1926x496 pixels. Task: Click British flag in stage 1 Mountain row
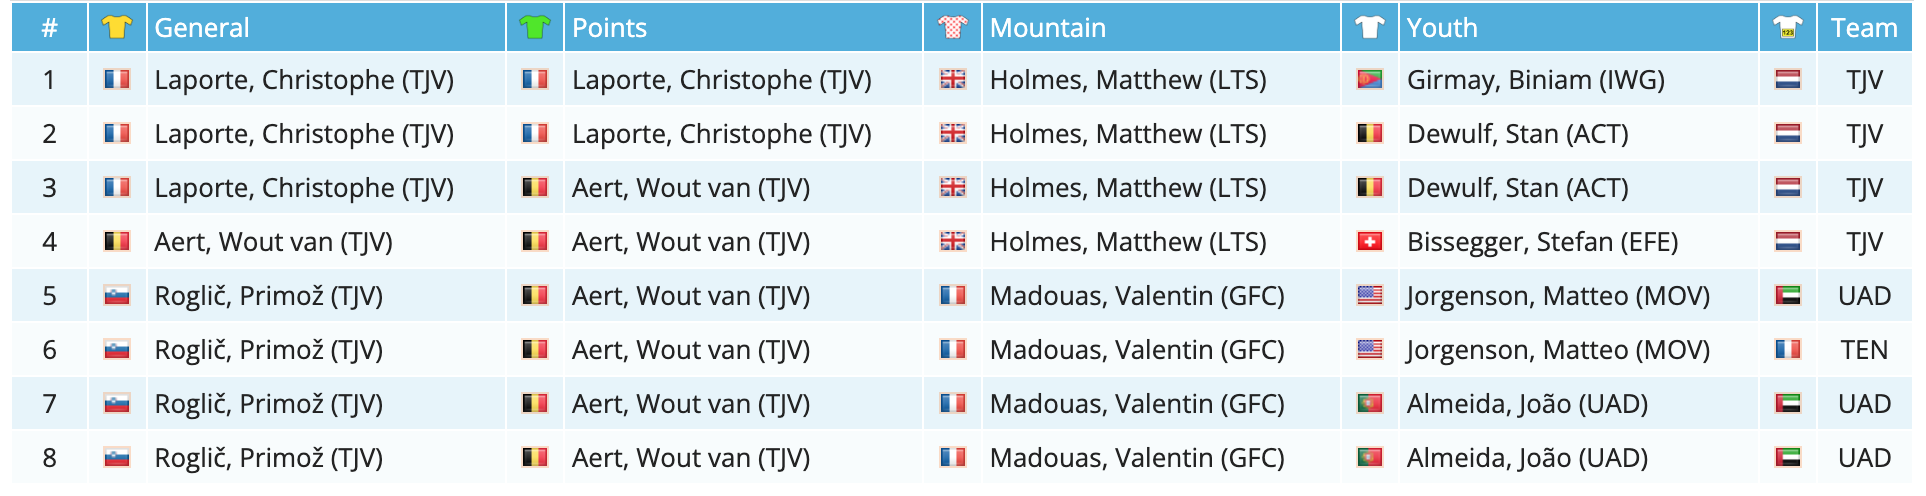click(953, 80)
